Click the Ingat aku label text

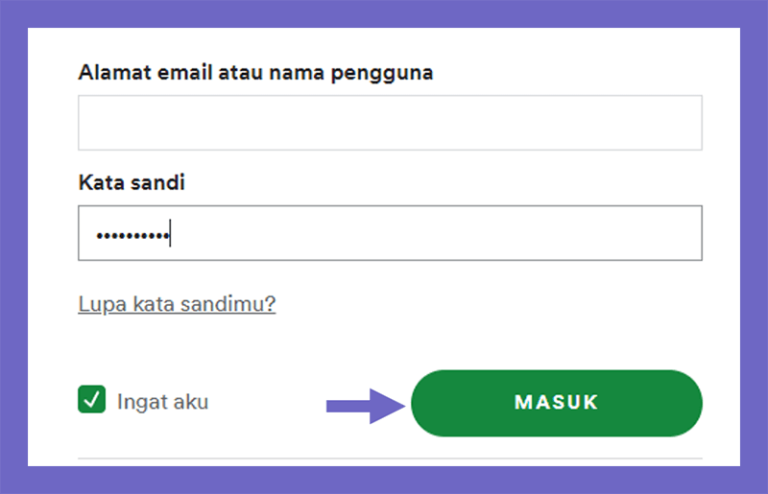tap(163, 402)
